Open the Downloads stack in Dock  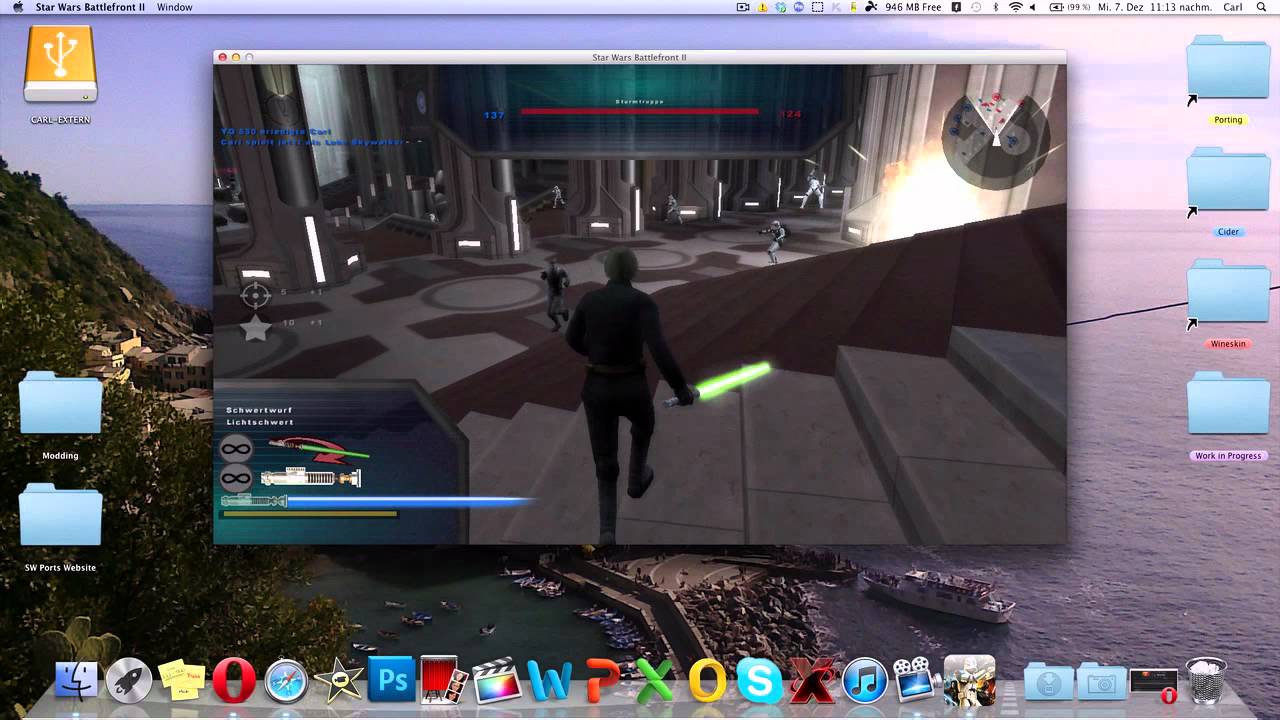[1048, 682]
